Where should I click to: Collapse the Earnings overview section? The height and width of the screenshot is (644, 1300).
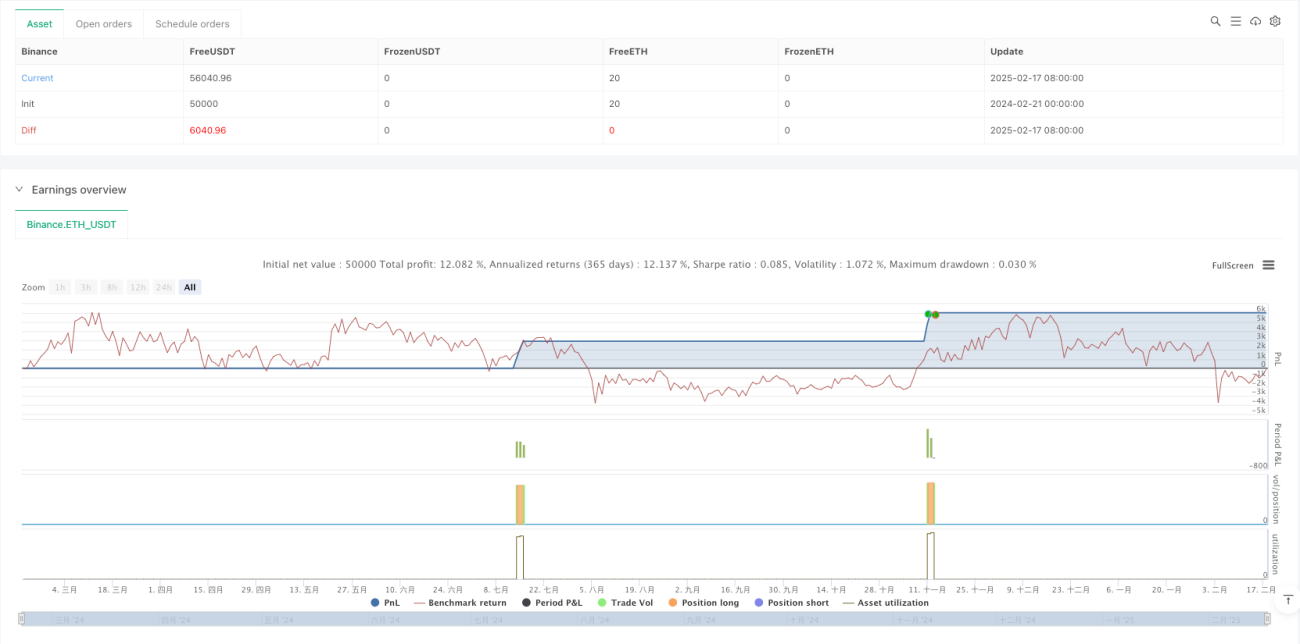tap(19, 190)
